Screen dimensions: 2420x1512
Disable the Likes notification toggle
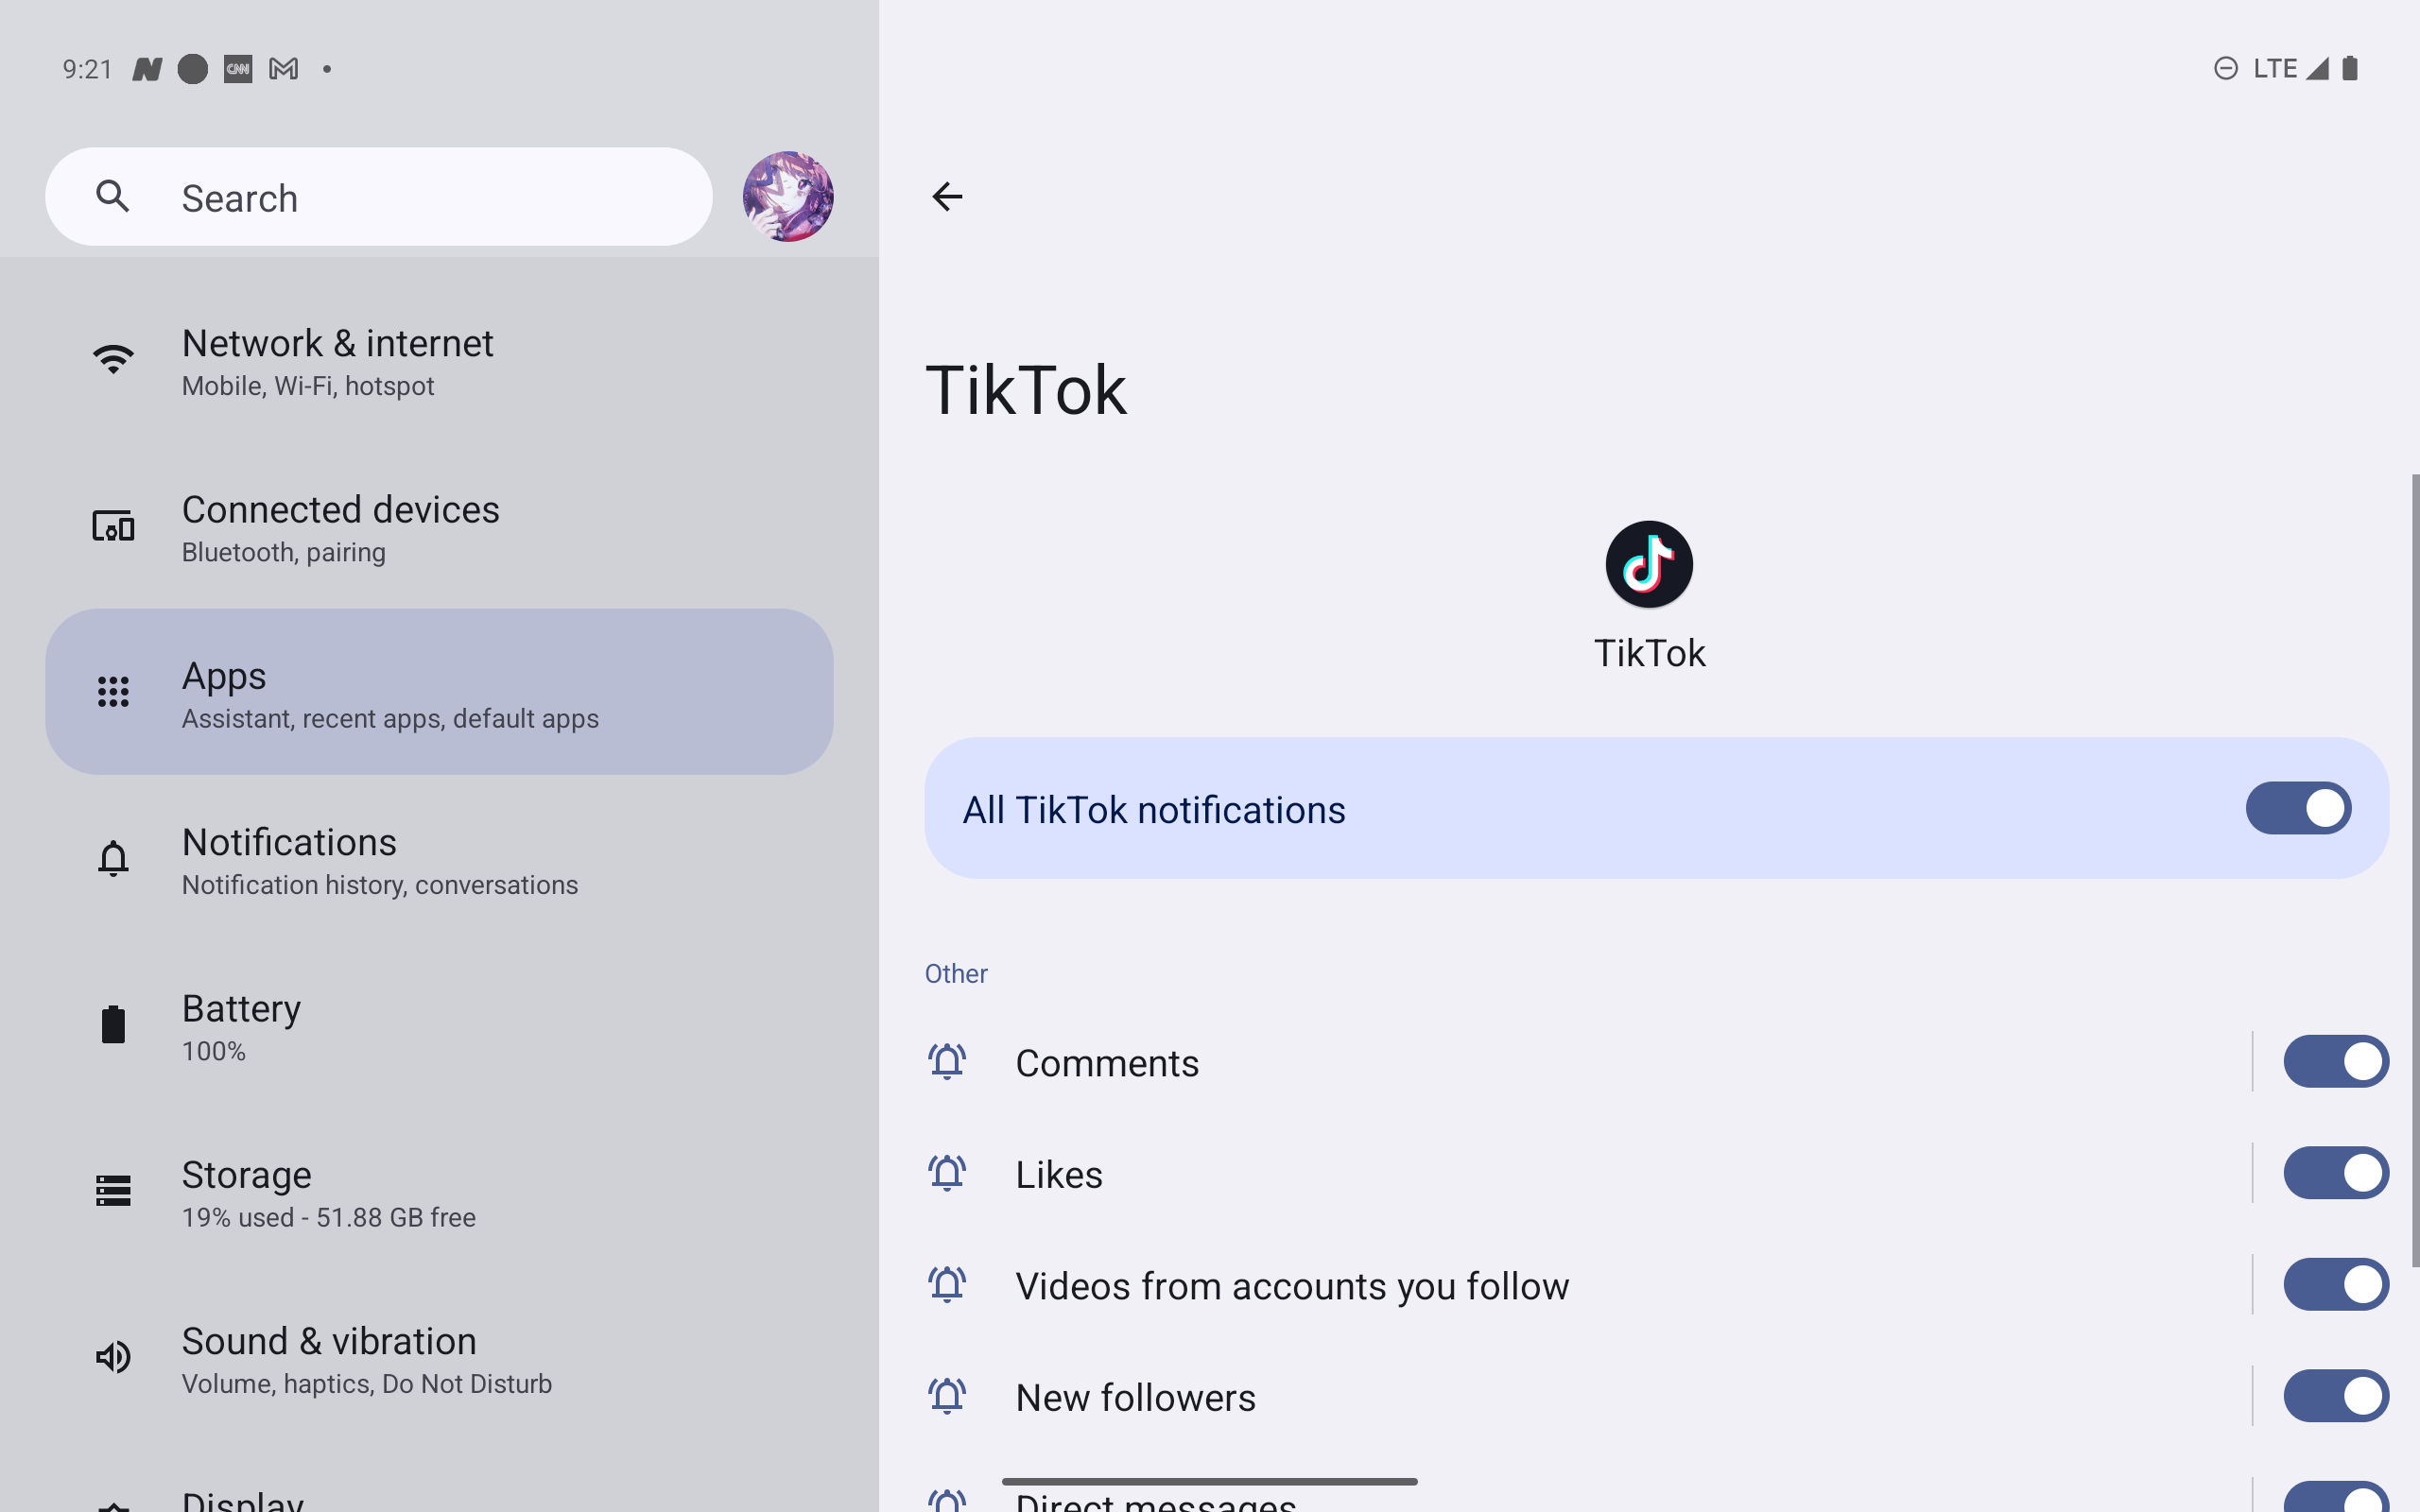[2336, 1173]
